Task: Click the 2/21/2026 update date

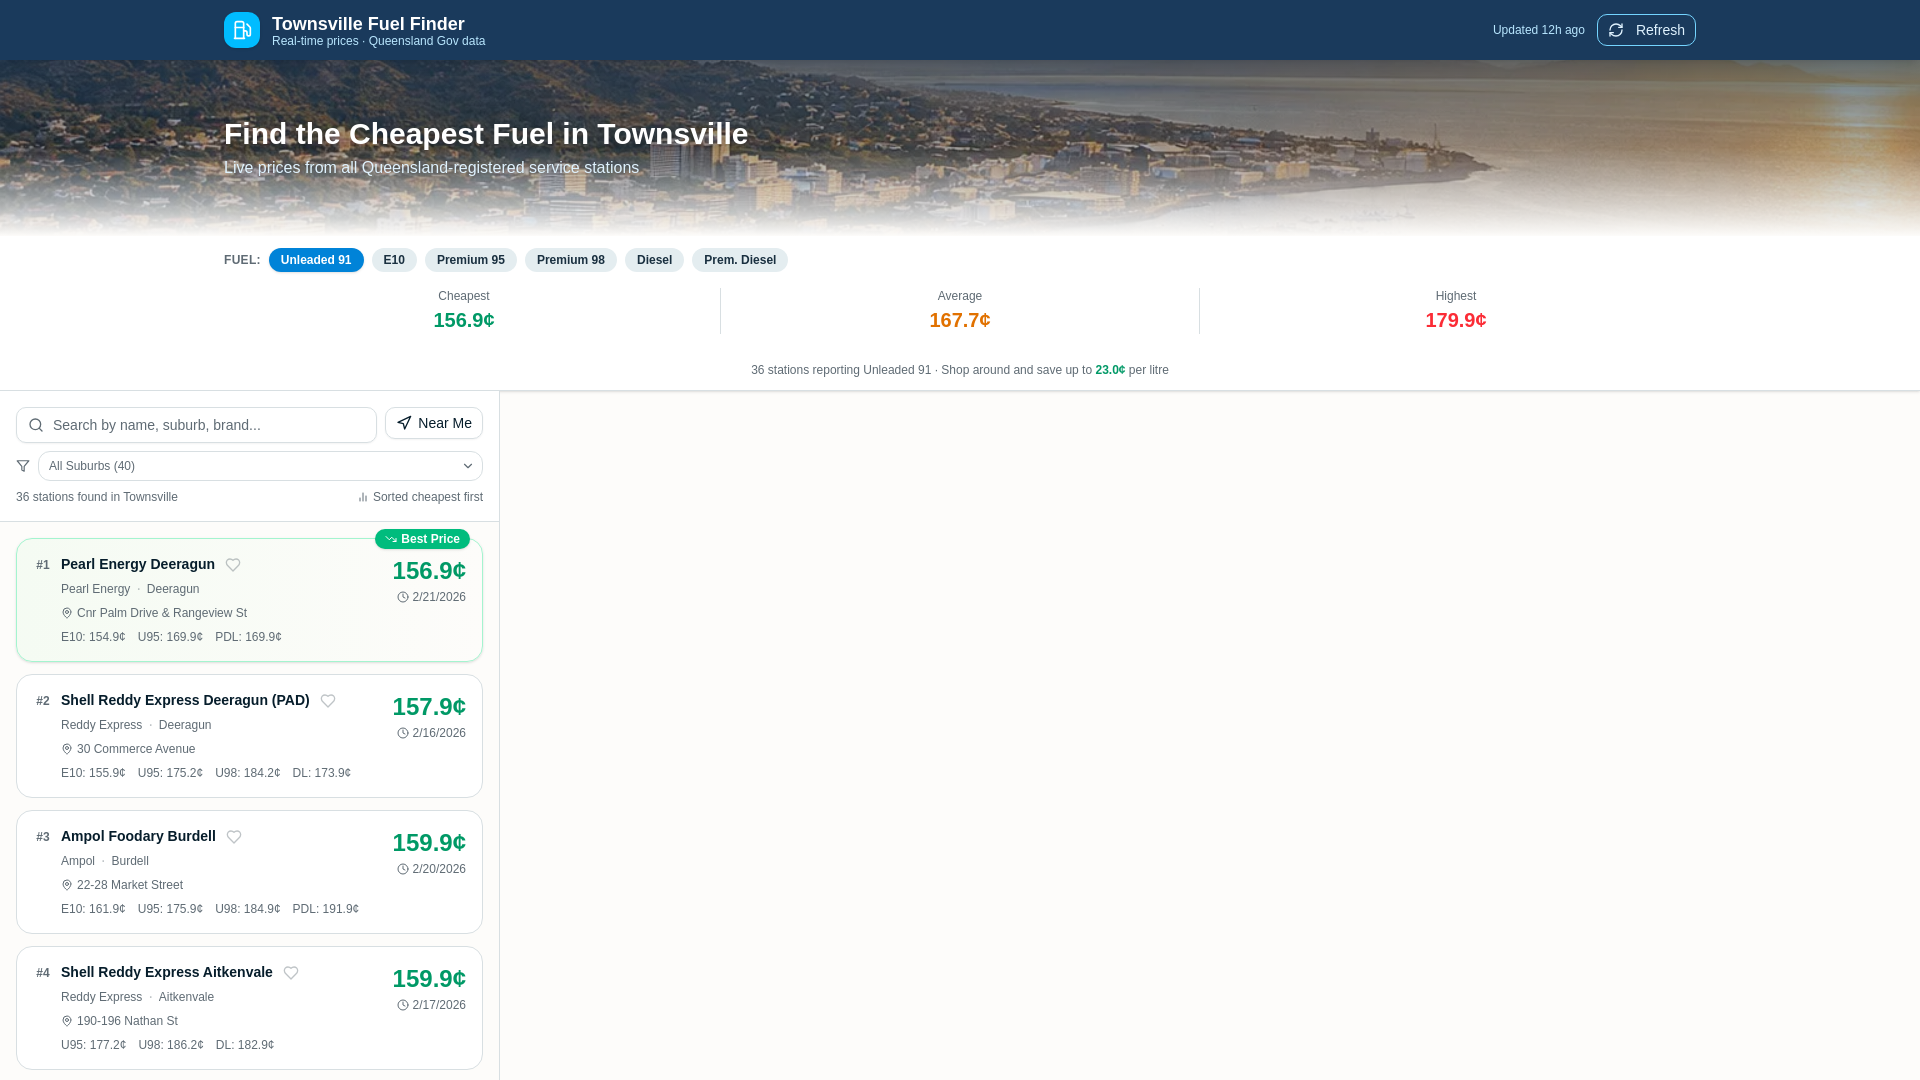Action: (439, 597)
